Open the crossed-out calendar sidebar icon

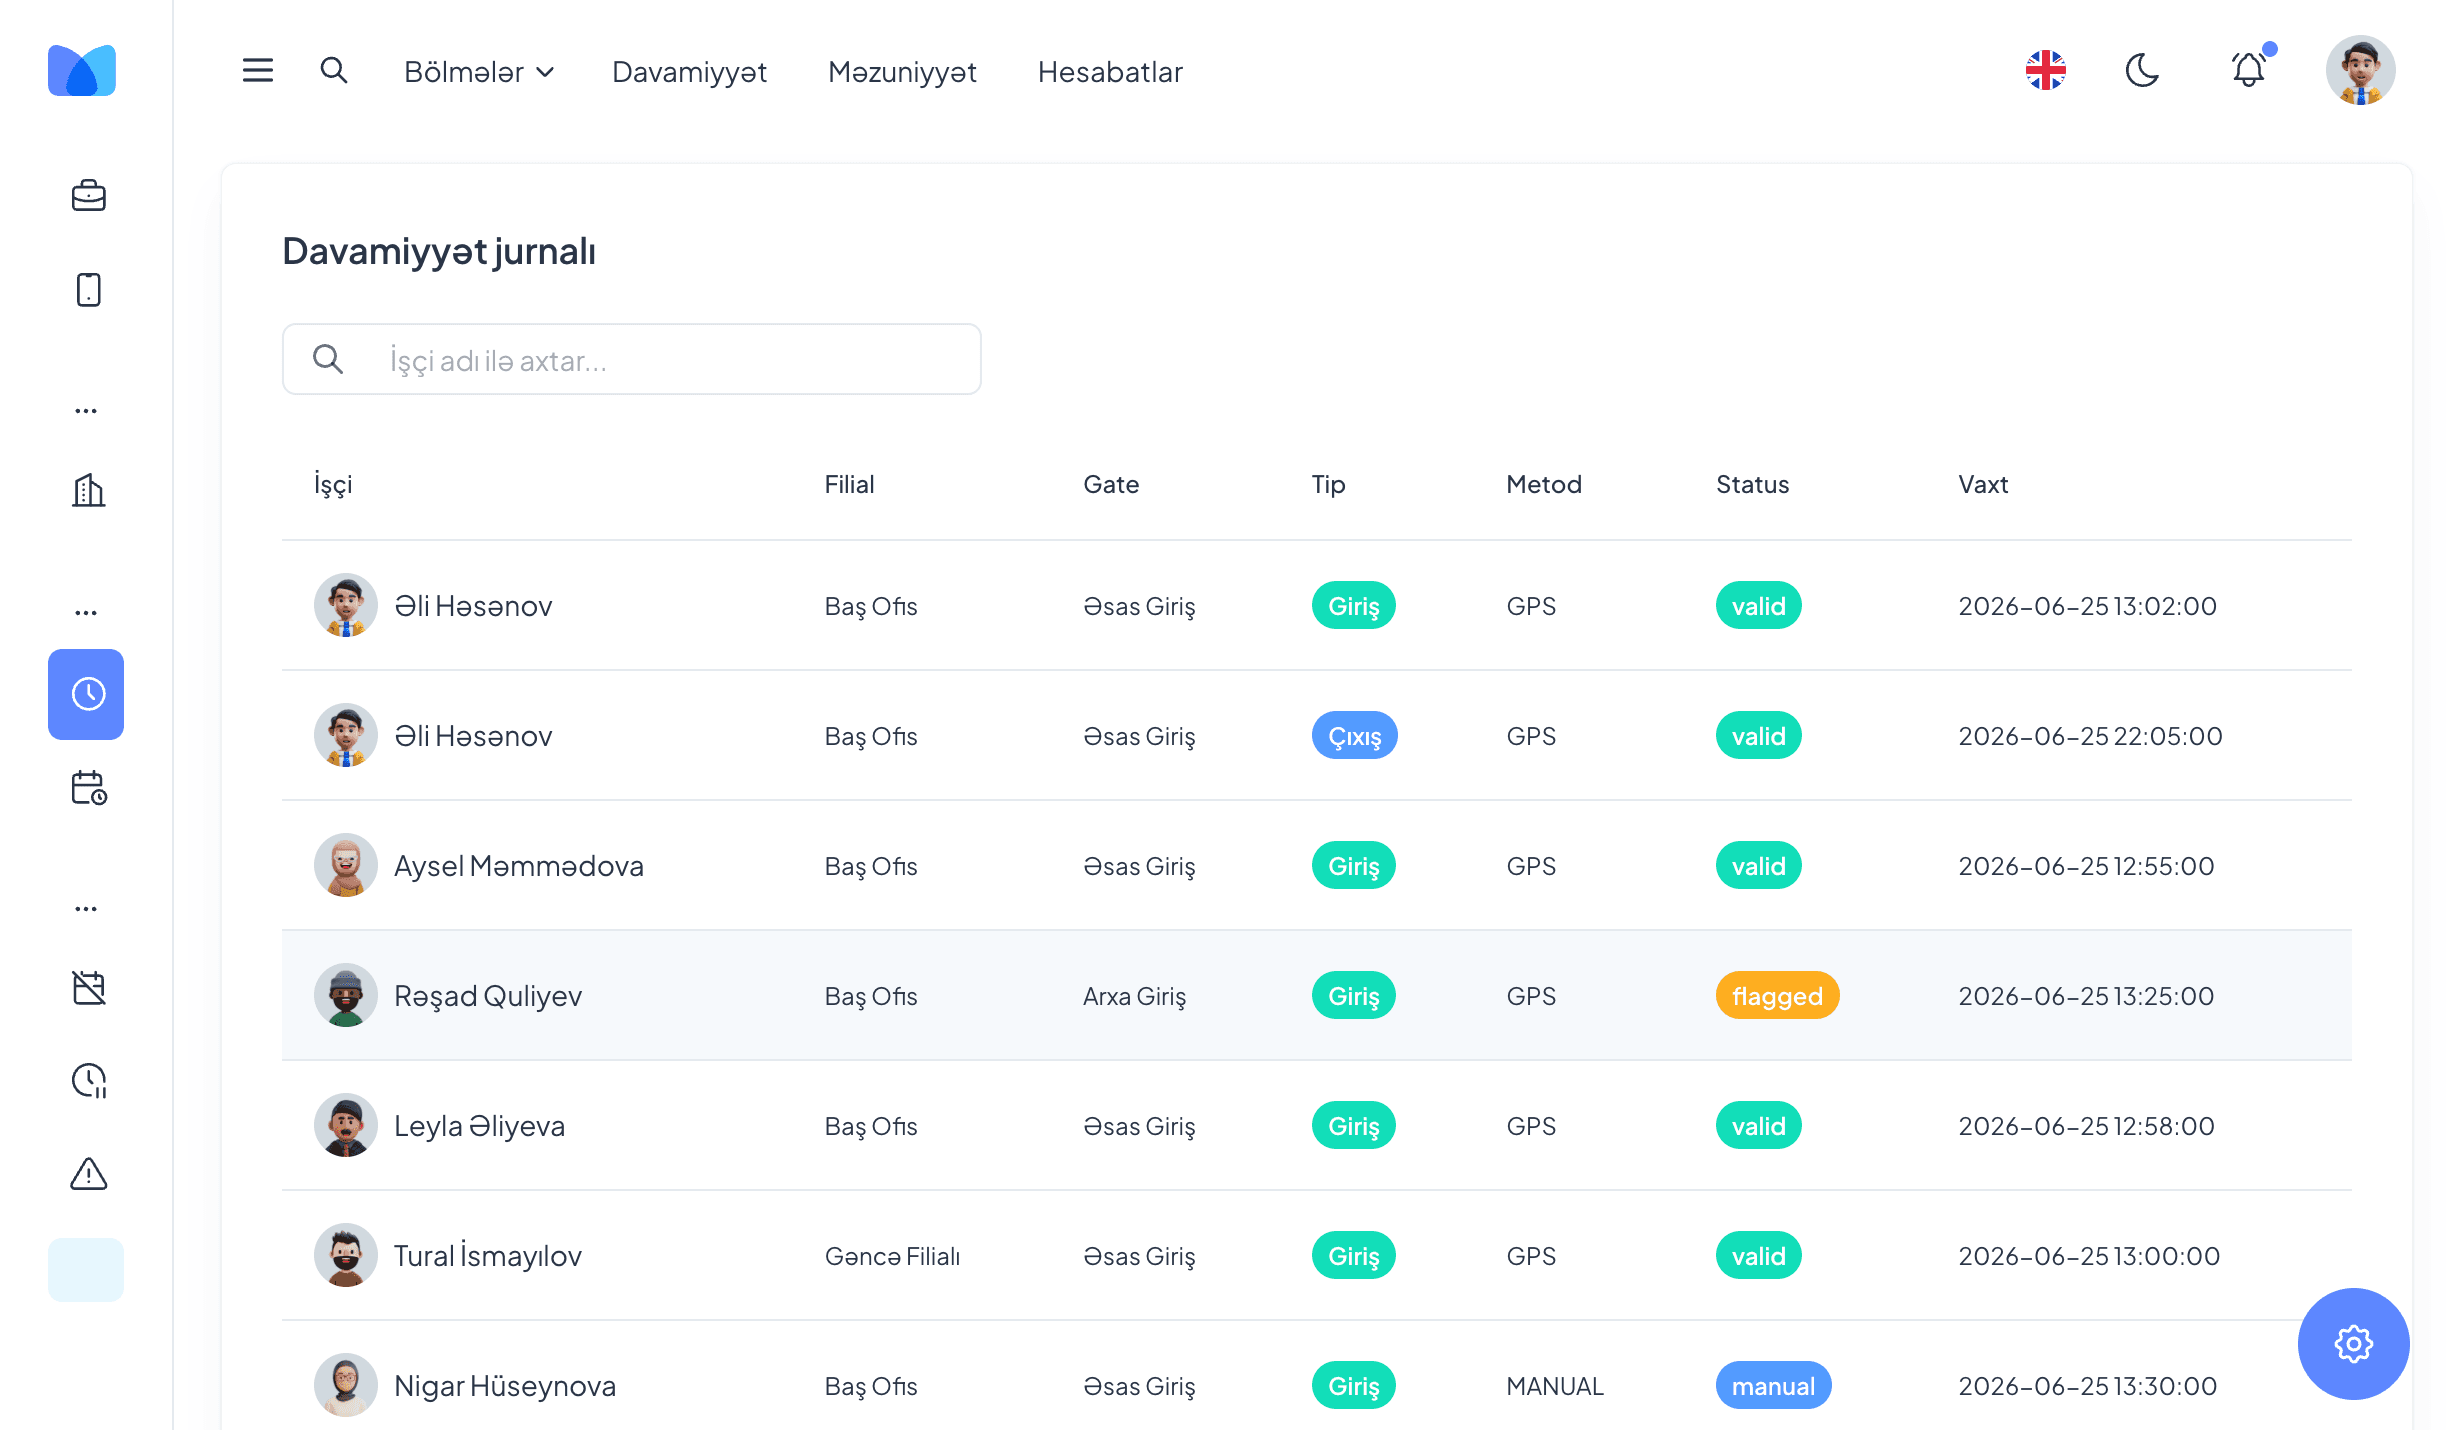[x=88, y=988]
